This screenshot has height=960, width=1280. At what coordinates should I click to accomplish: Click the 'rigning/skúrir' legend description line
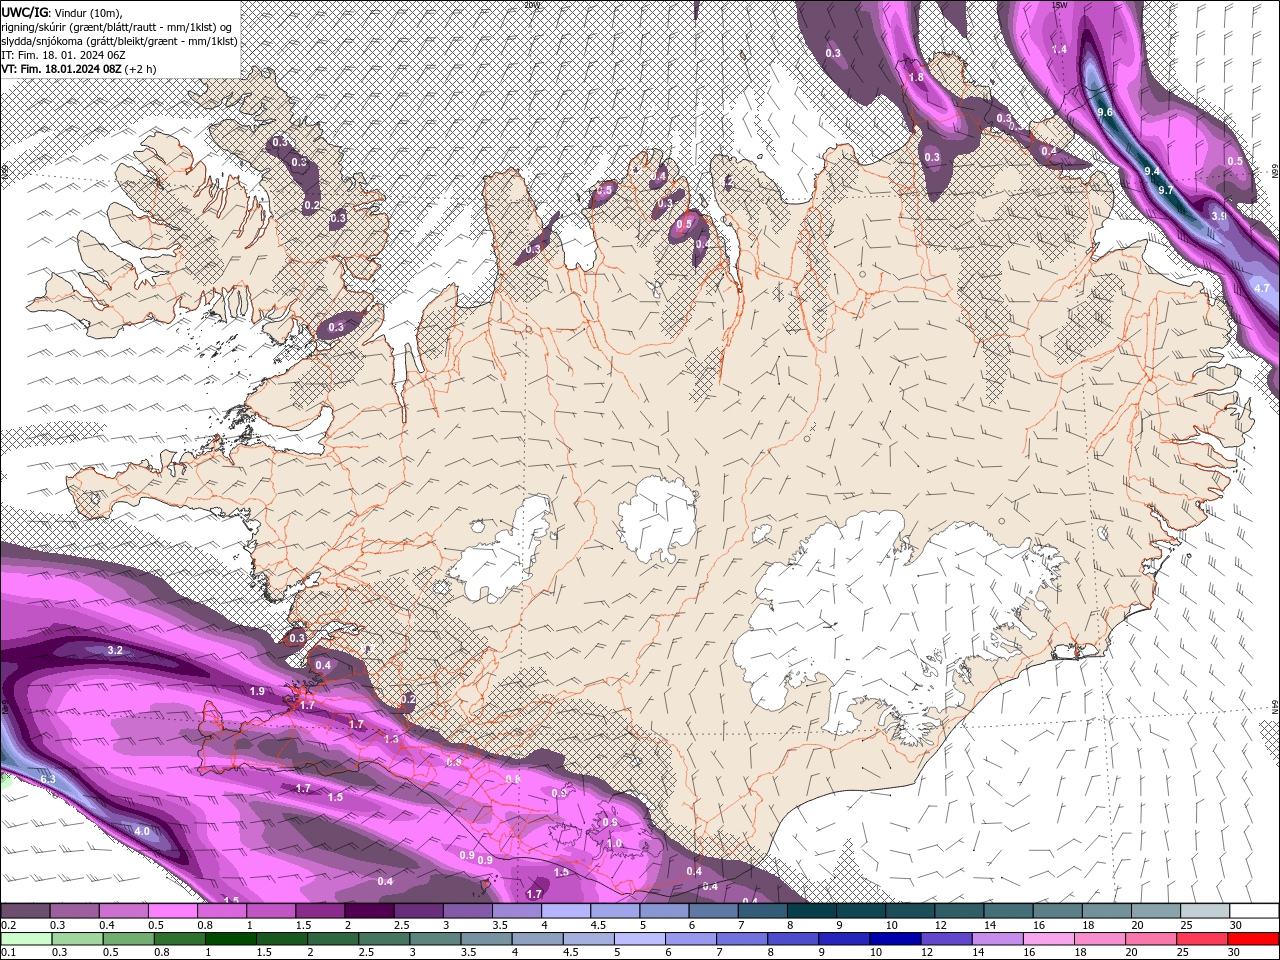tap(116, 27)
